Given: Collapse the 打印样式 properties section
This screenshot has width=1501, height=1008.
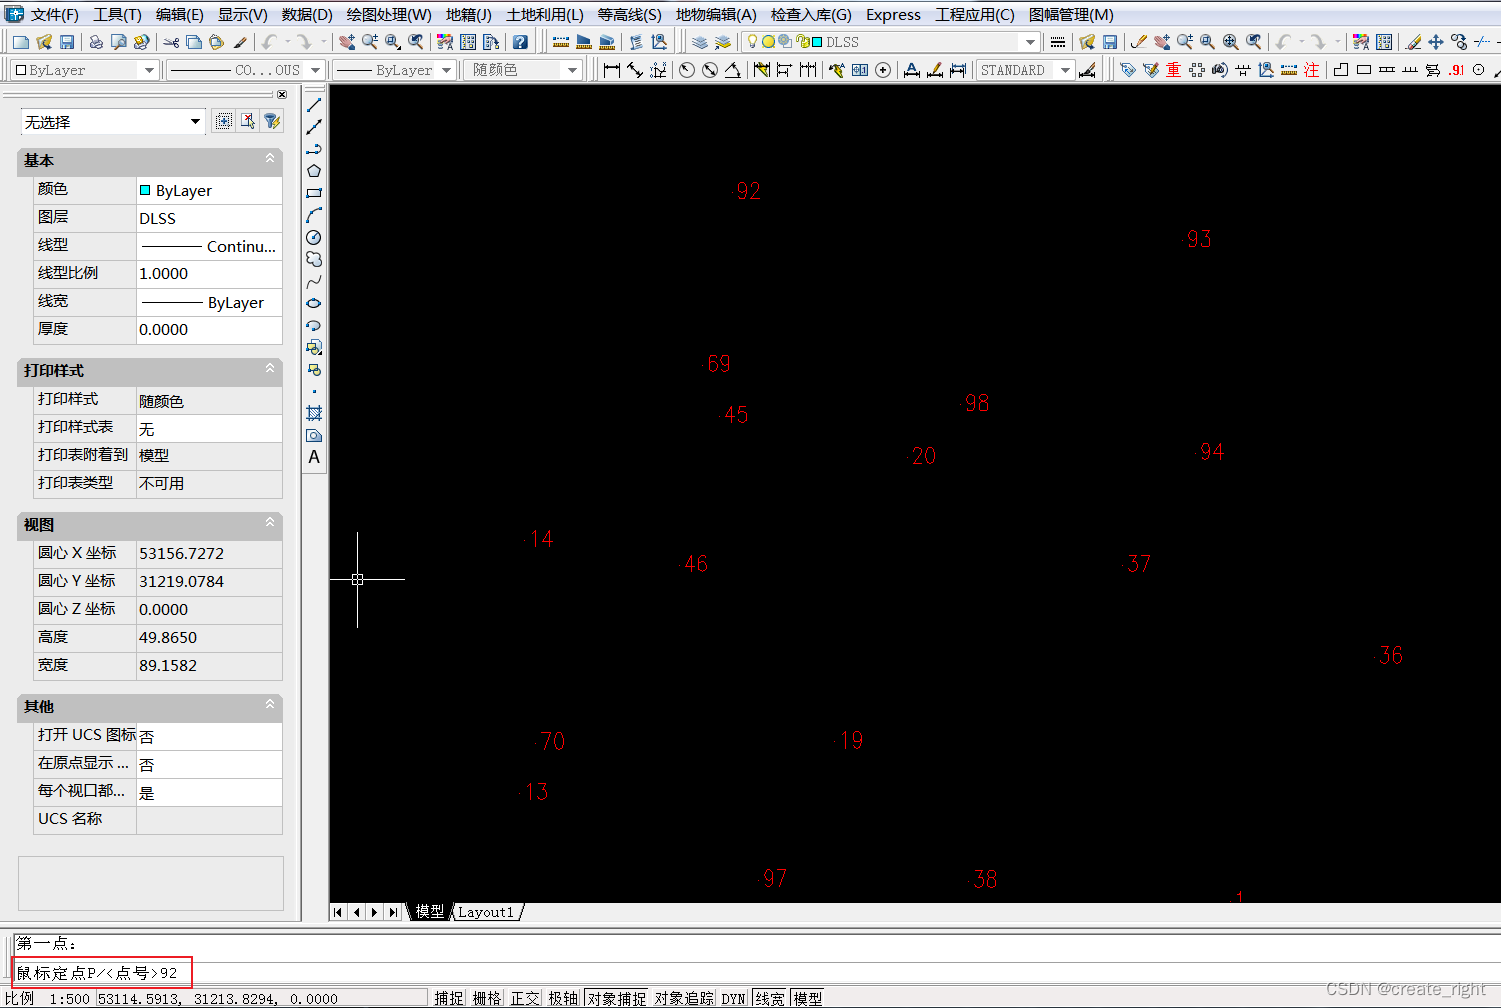Looking at the screenshot, I should (270, 369).
